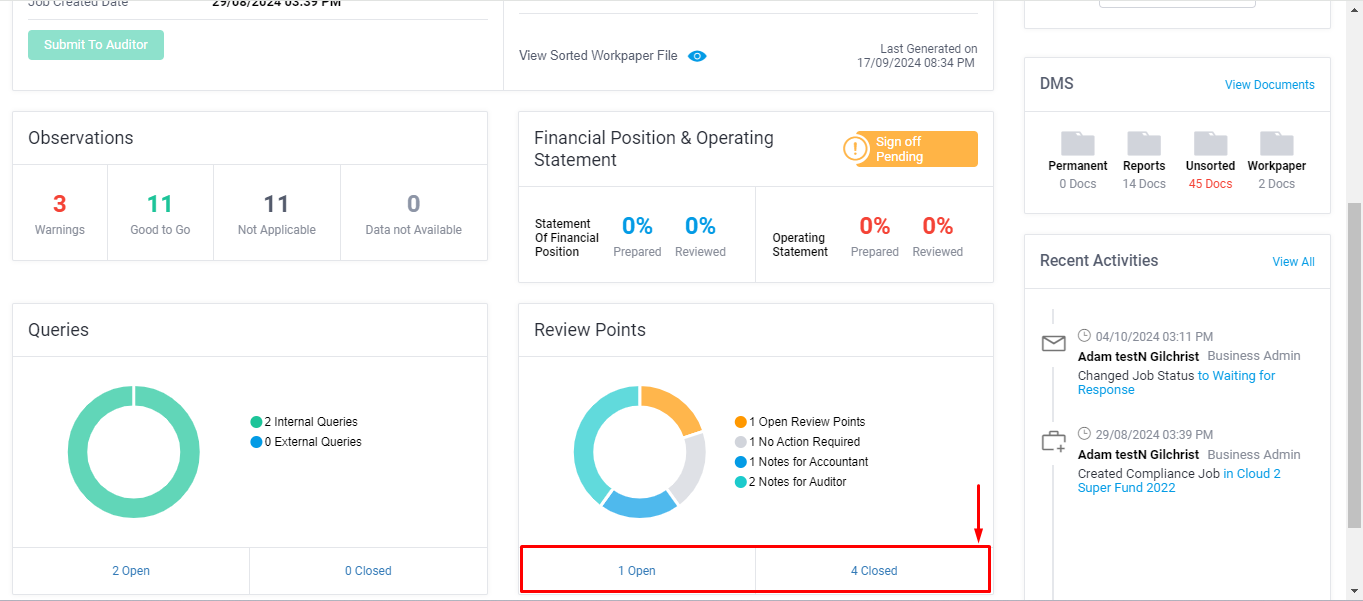This screenshot has width=1363, height=601.
Task: Click the 1 No Action Required legend item
Action: pyautogui.click(x=797, y=442)
